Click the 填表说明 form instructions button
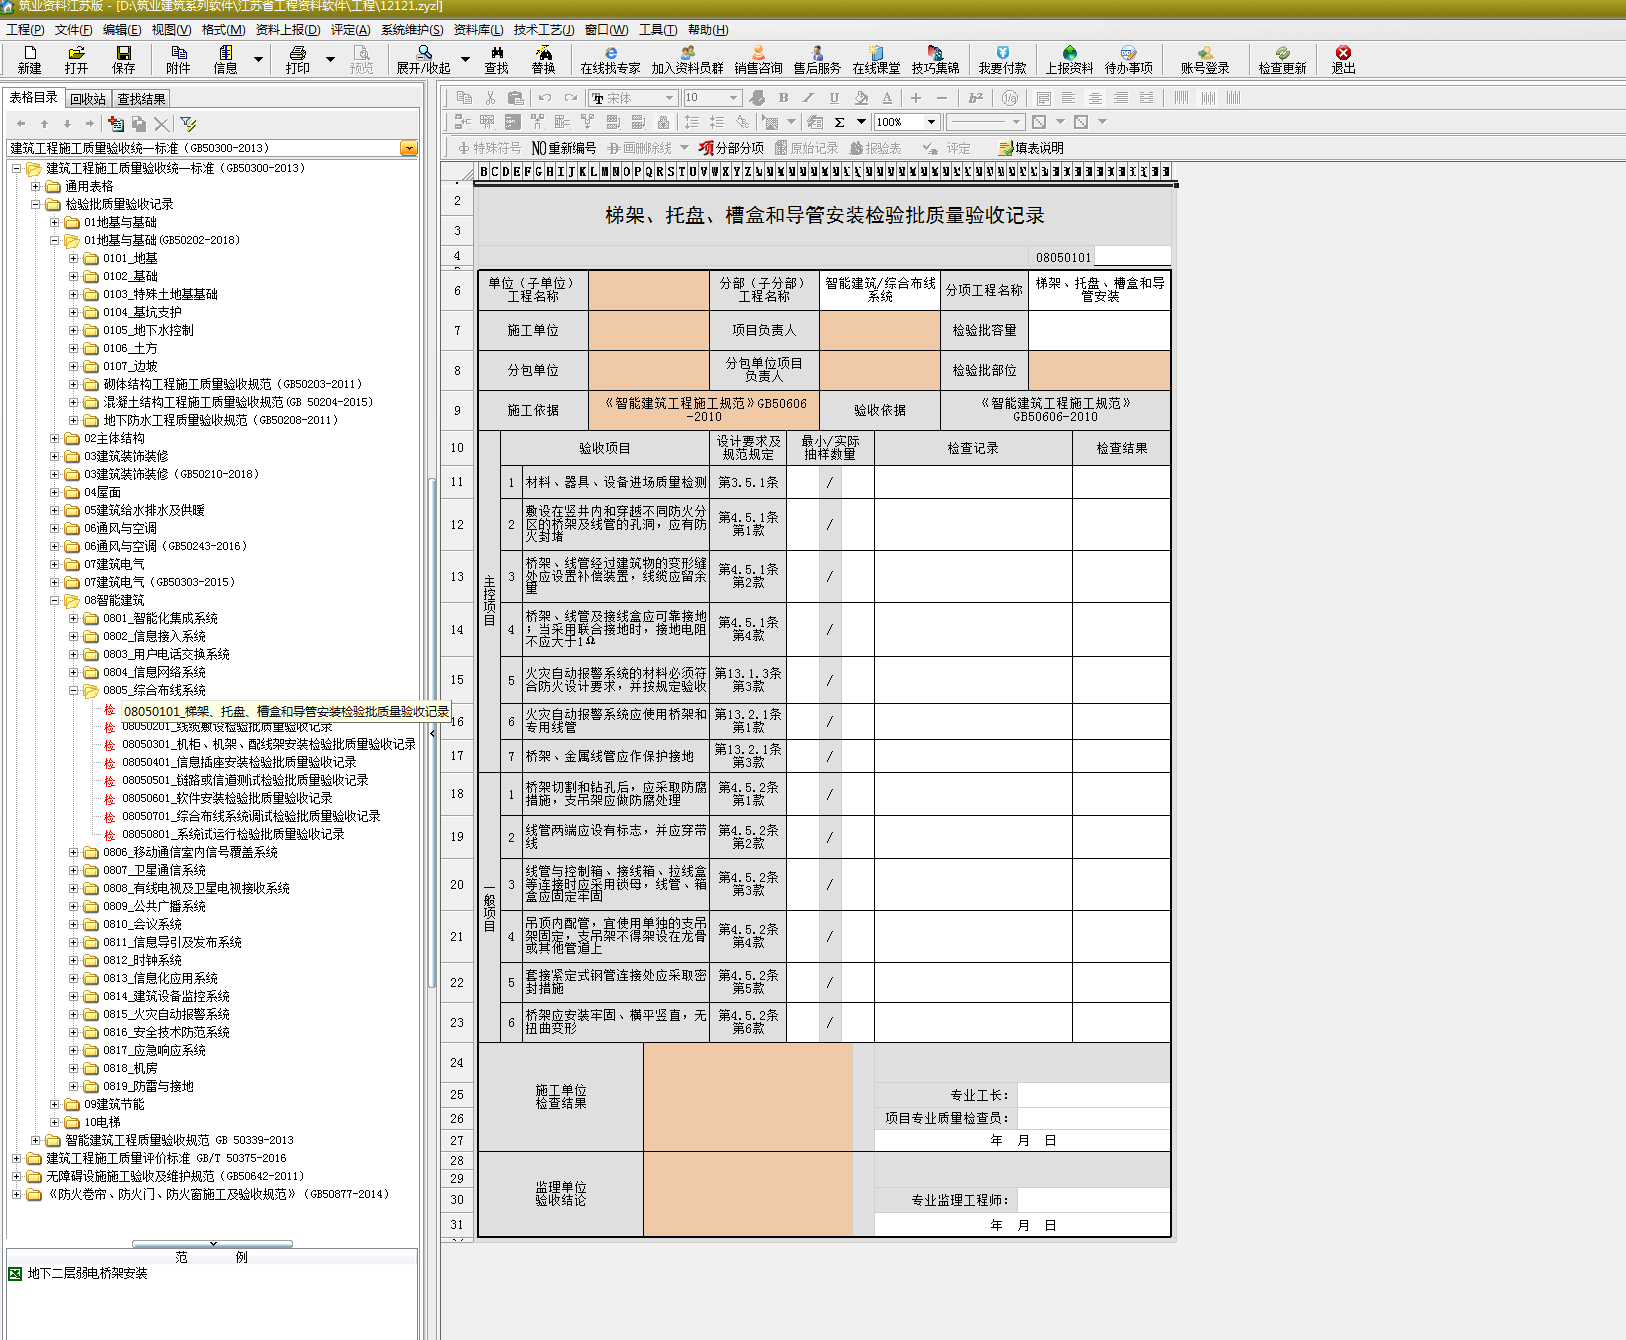Image resolution: width=1626 pixels, height=1340 pixels. 1031,148
